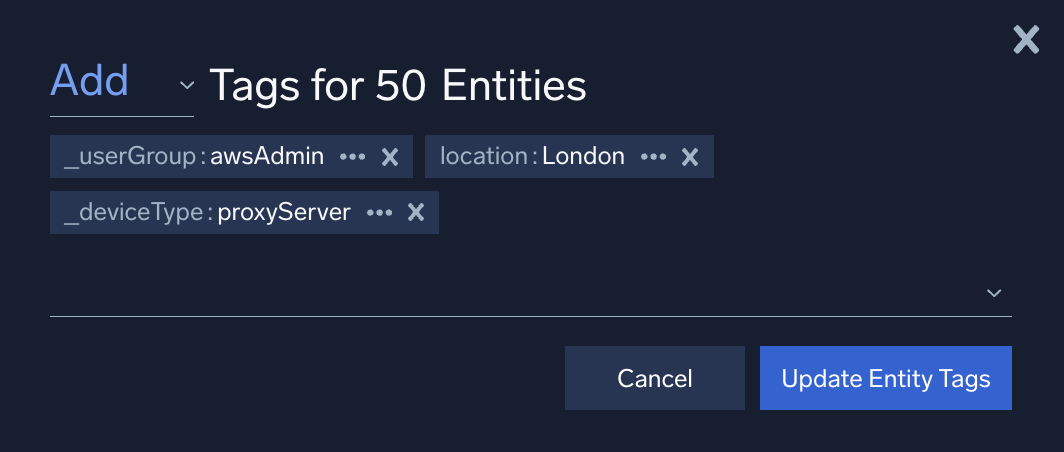This screenshot has width=1064, height=452.
Task: Remove the _deviceType:proxyServer tag
Action: tap(416, 213)
